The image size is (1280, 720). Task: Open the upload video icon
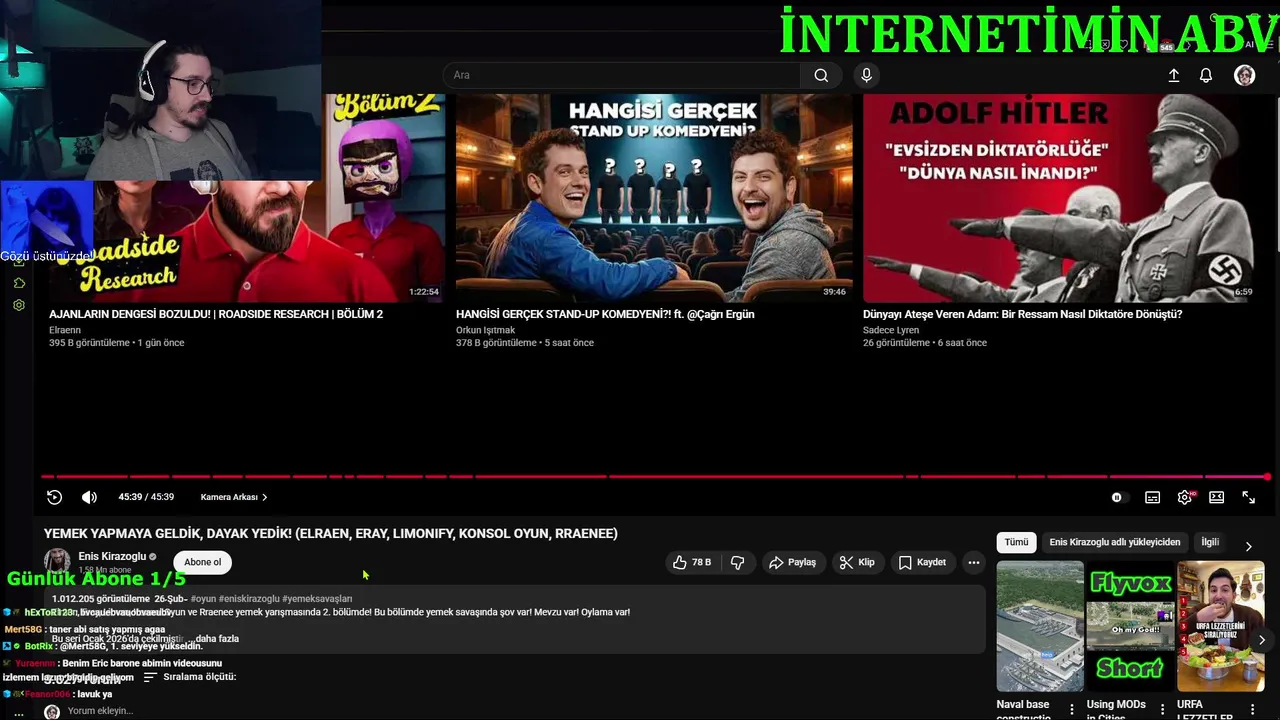(x=1174, y=75)
